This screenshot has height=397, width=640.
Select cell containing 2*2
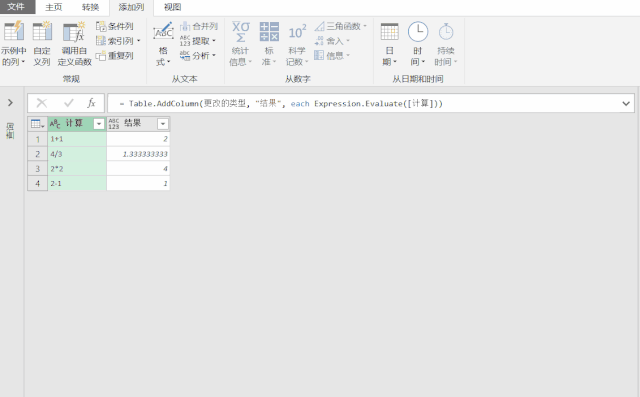point(77,169)
